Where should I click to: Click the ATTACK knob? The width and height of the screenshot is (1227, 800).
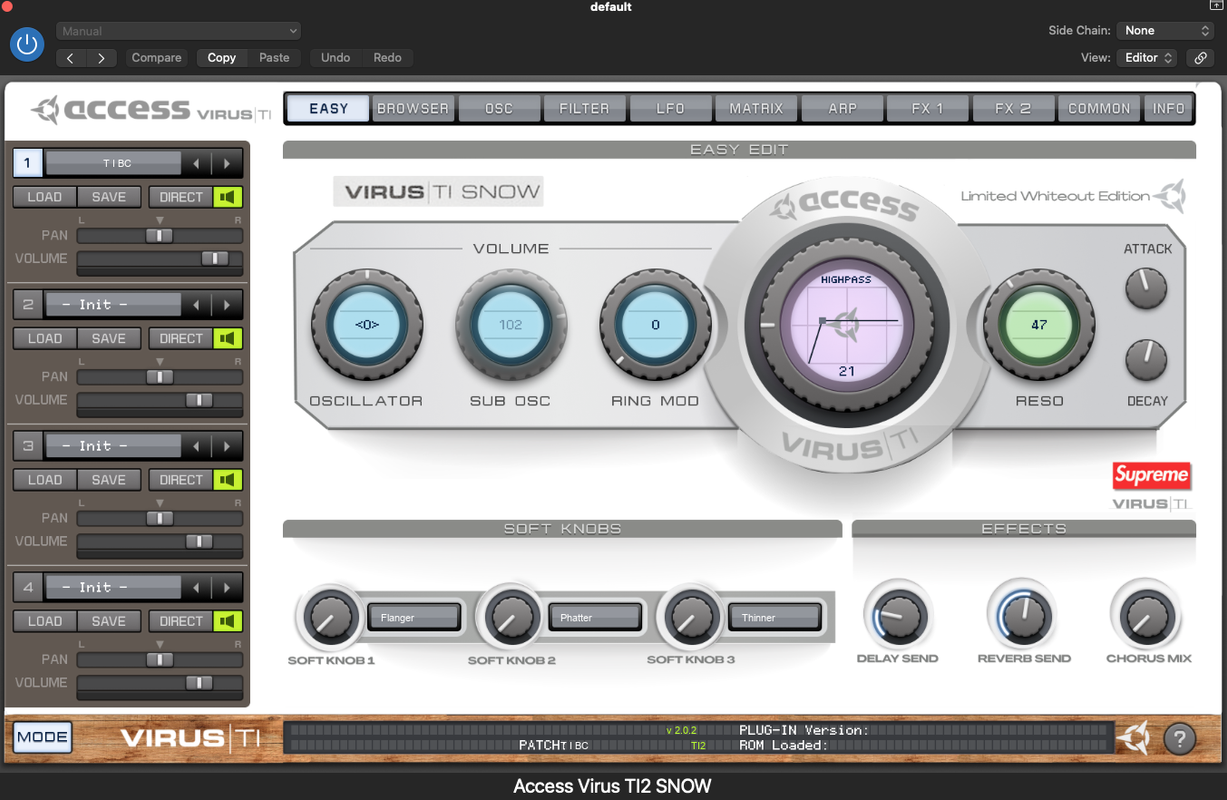click(1146, 288)
